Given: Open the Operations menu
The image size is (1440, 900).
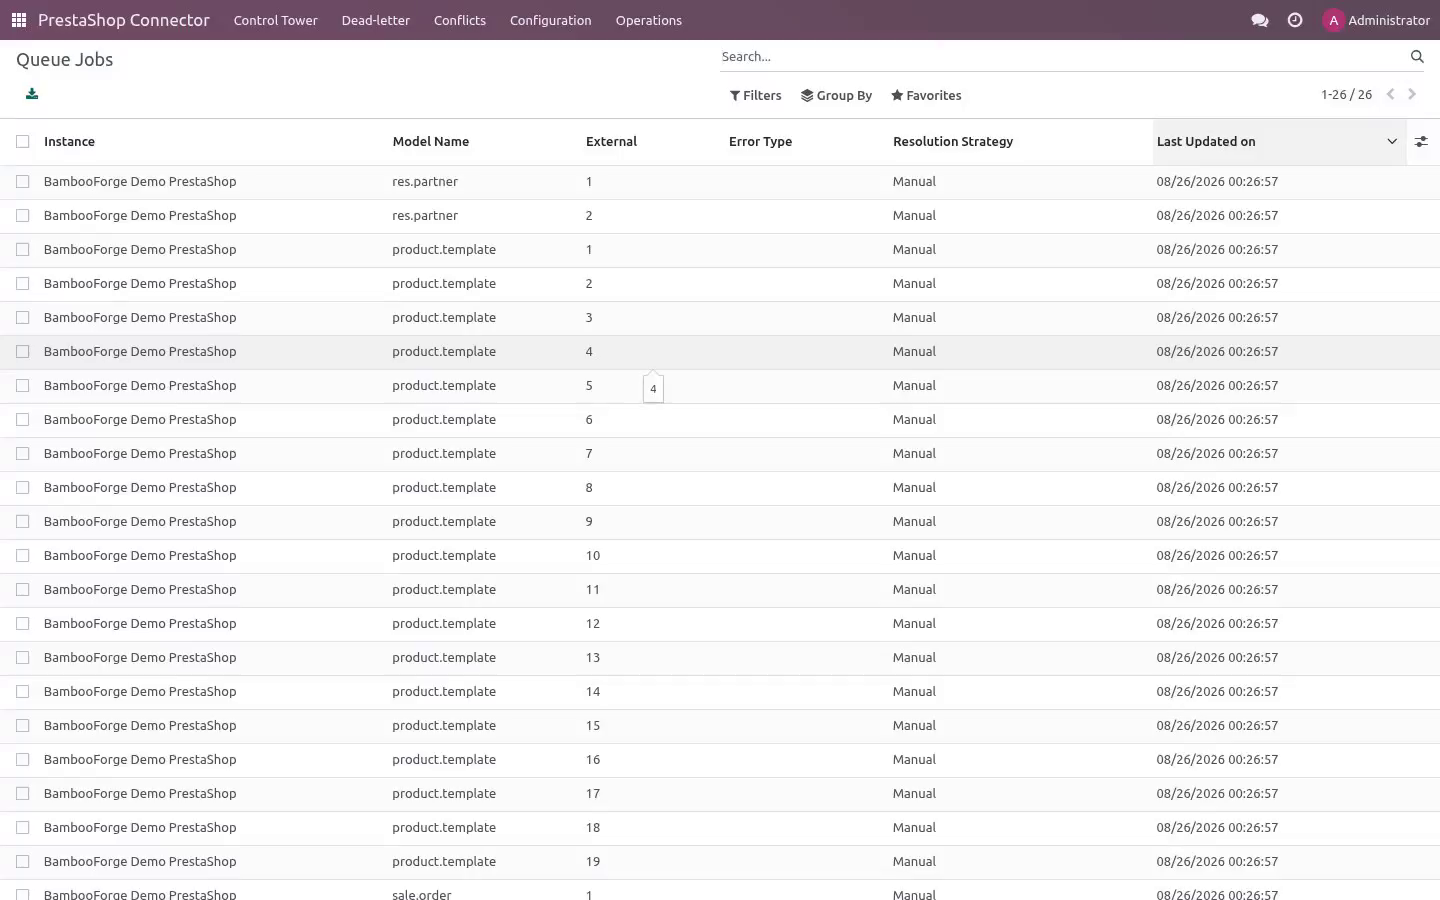Looking at the screenshot, I should 649,20.
